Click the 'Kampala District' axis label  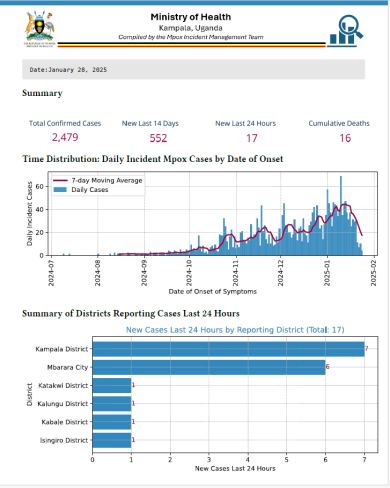(62, 349)
